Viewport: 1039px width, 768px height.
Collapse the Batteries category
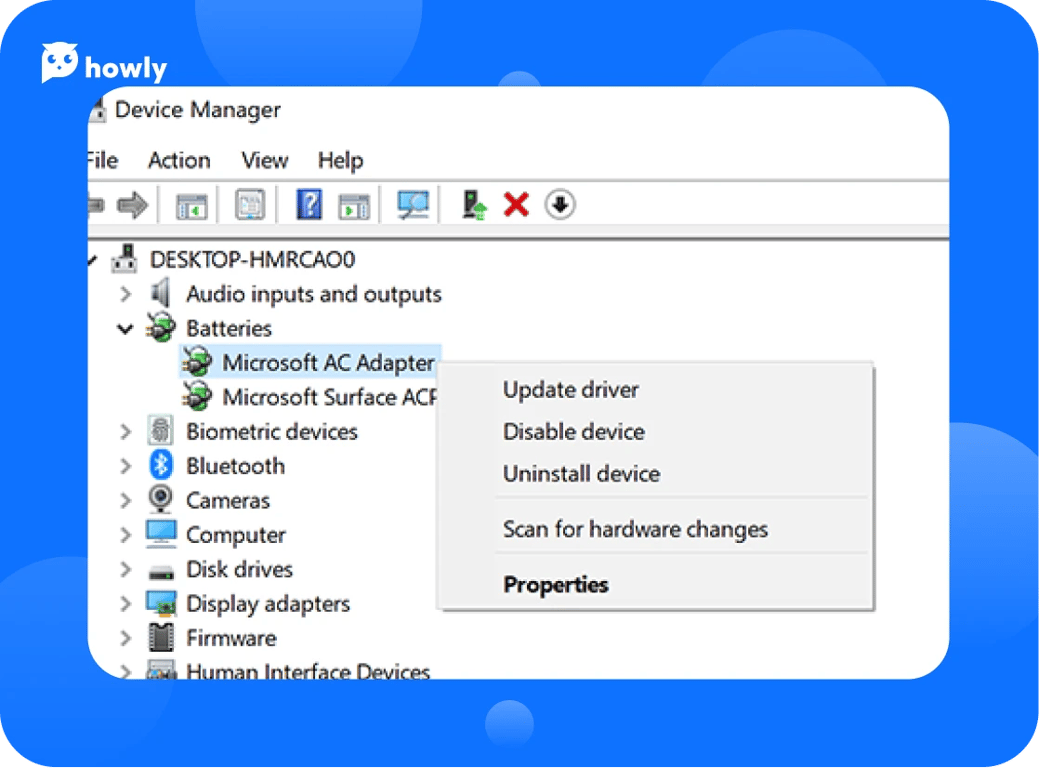[x=126, y=328]
